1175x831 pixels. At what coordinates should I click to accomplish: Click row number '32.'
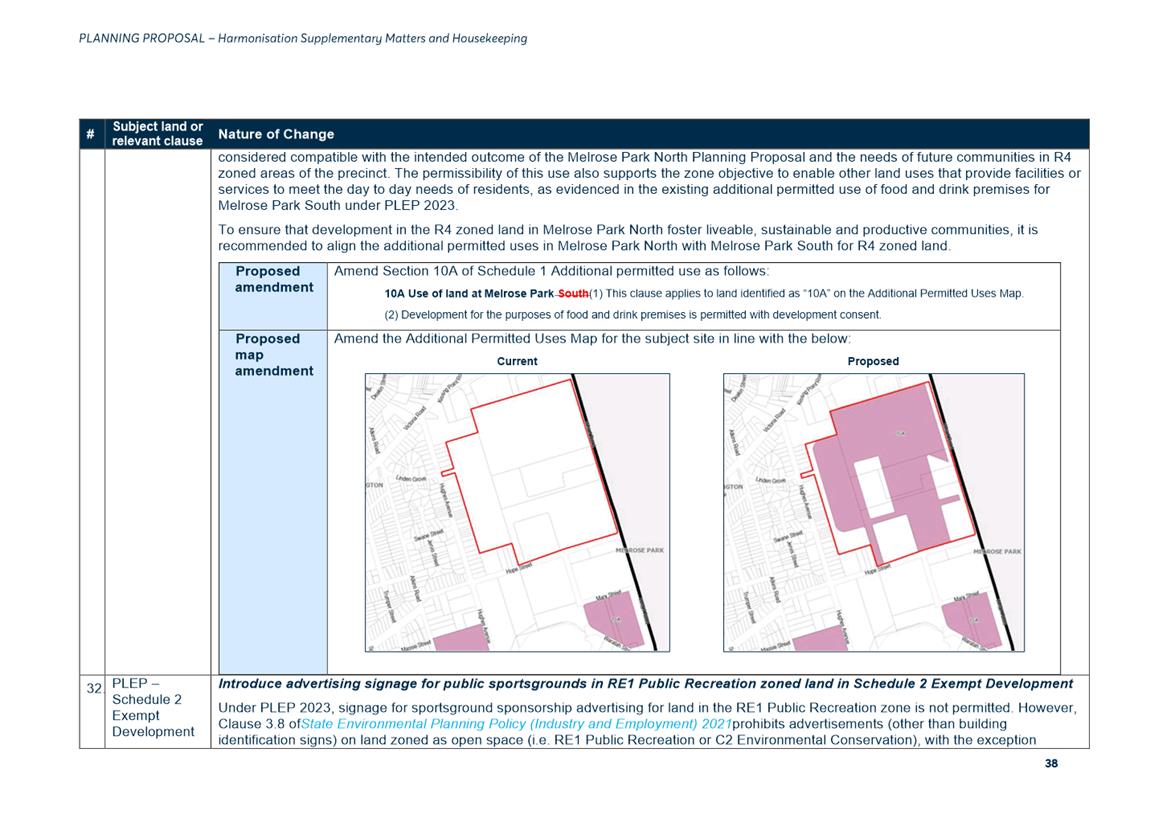tap(94, 689)
